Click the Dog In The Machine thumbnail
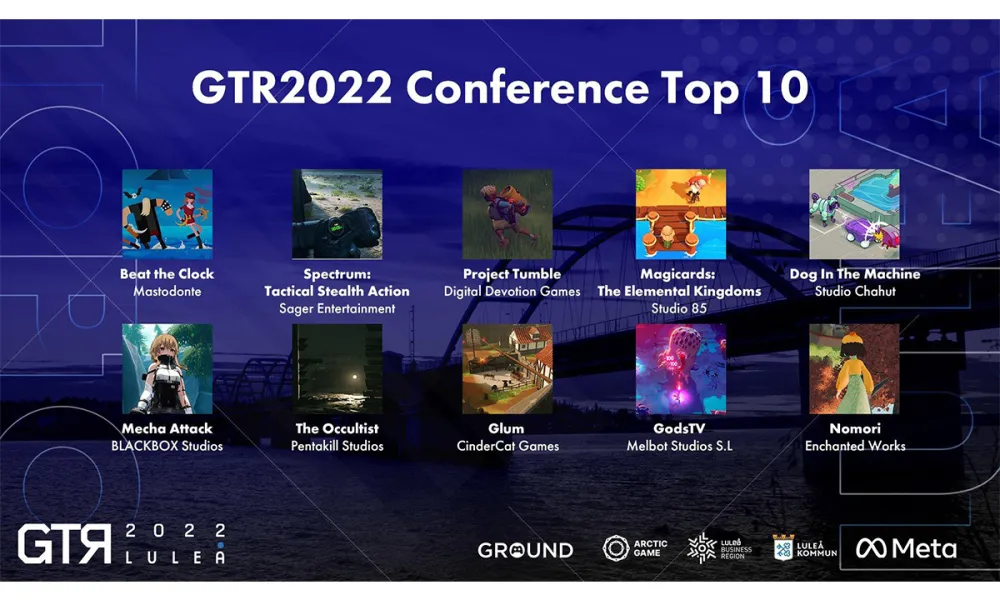This screenshot has width=1000, height=600. tap(855, 214)
